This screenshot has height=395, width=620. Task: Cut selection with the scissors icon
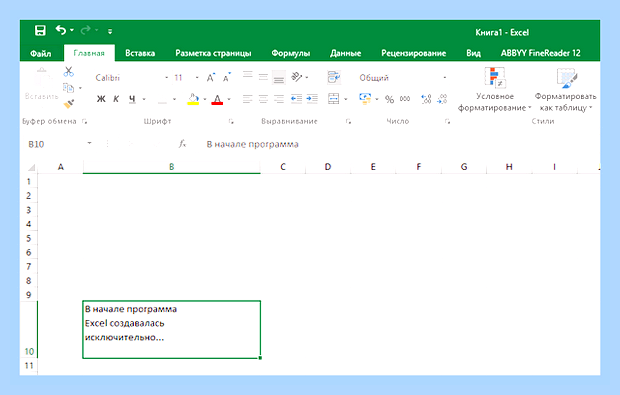(69, 71)
